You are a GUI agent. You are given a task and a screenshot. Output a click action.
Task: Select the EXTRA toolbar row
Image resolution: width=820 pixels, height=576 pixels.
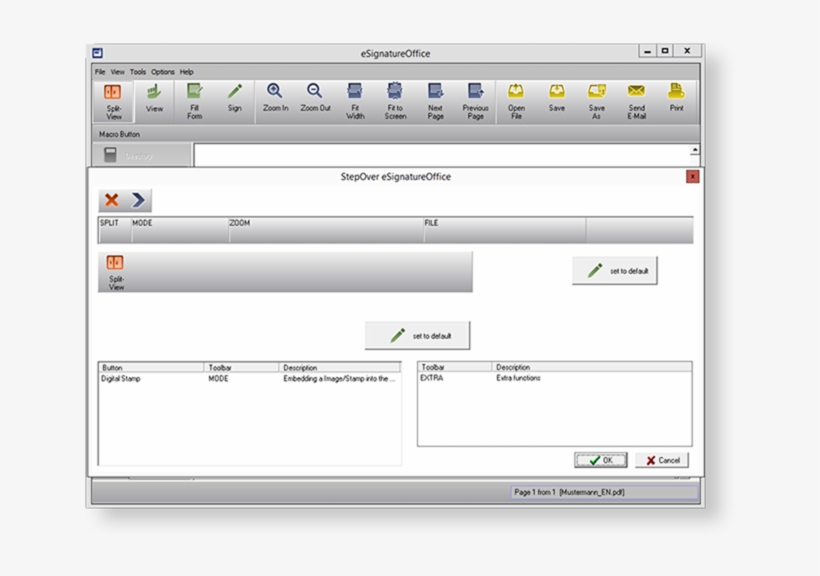click(x=554, y=378)
